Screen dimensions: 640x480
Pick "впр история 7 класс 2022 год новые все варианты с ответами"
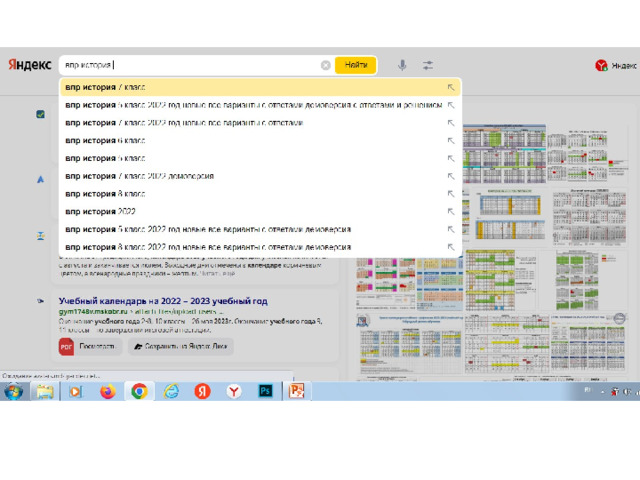(260, 123)
